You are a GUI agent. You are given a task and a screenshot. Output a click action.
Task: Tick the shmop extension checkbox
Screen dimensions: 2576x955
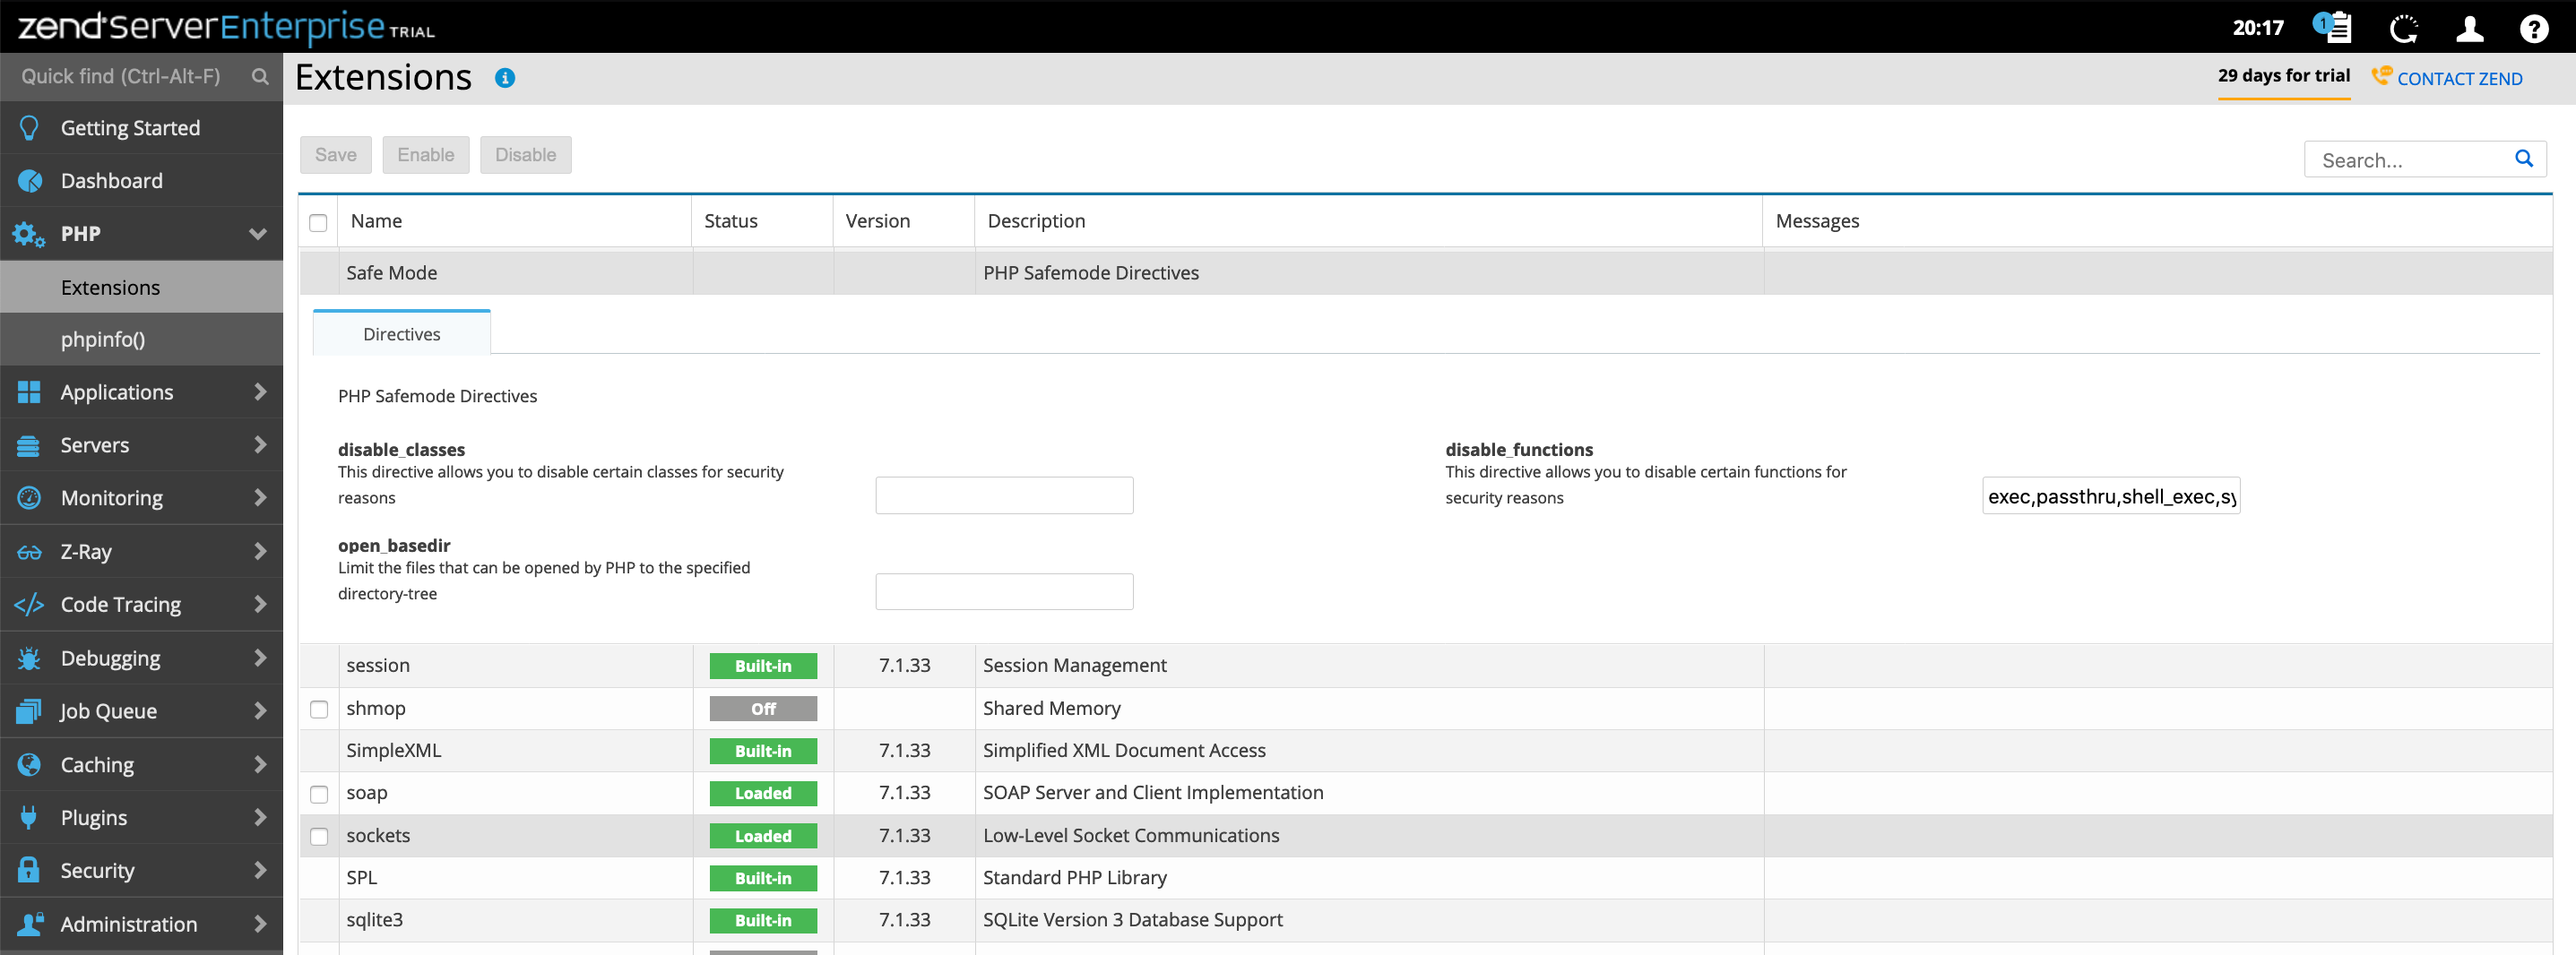[x=319, y=709]
